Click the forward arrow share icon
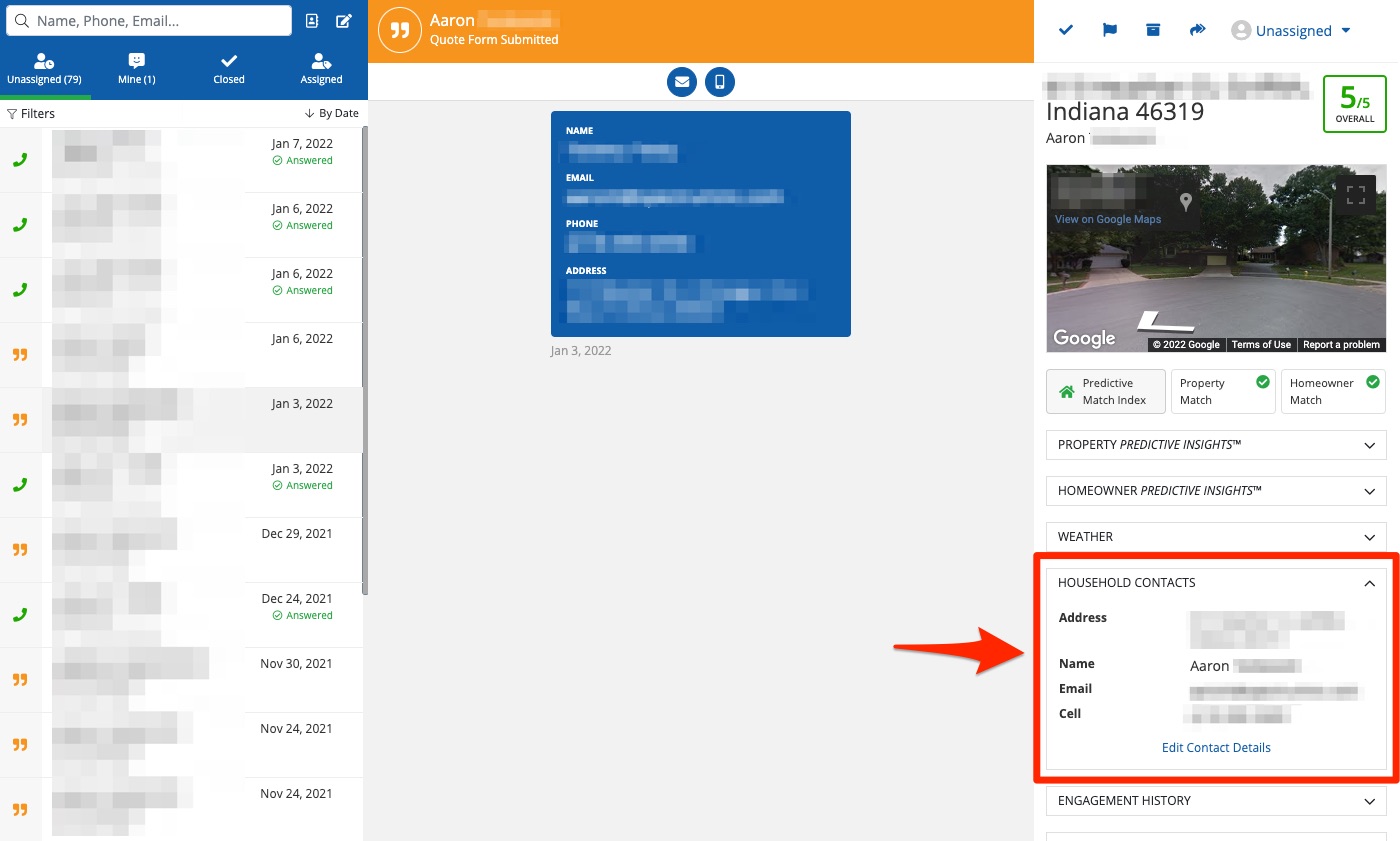The width and height of the screenshot is (1400, 841). pyautogui.click(x=1197, y=31)
